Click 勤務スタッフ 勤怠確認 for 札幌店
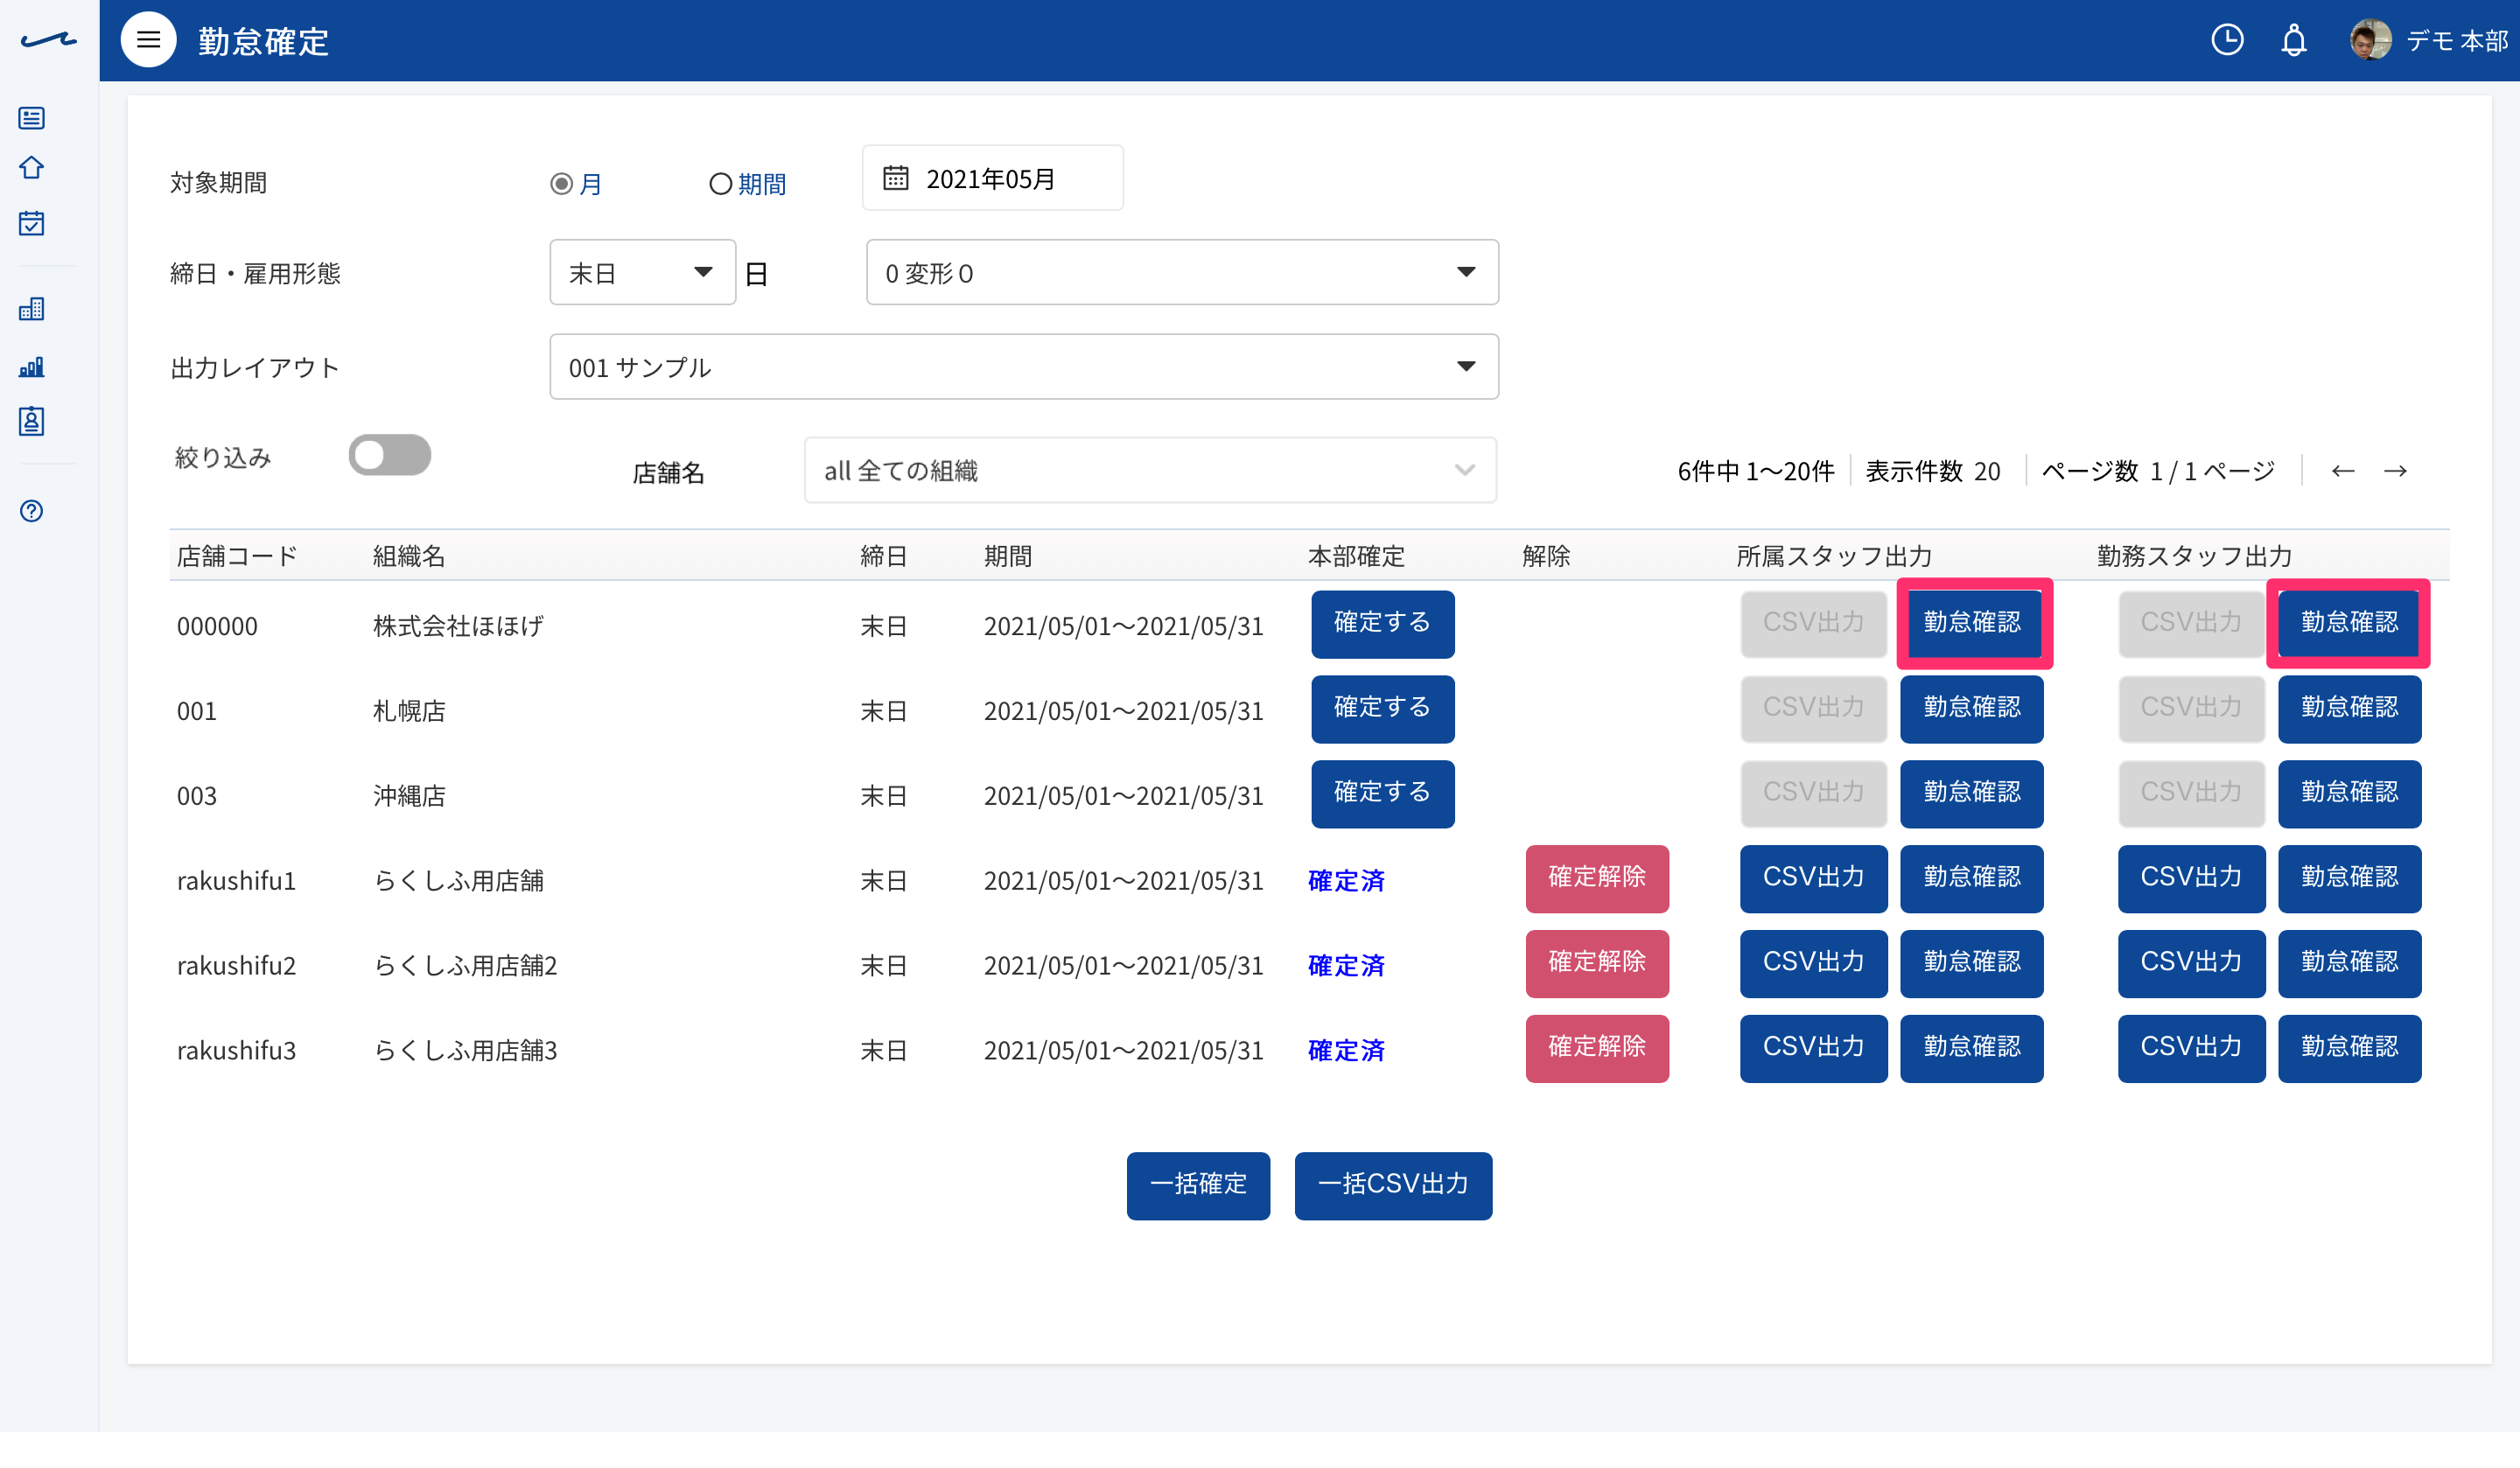This screenshot has height=1468, width=2520. point(2350,709)
